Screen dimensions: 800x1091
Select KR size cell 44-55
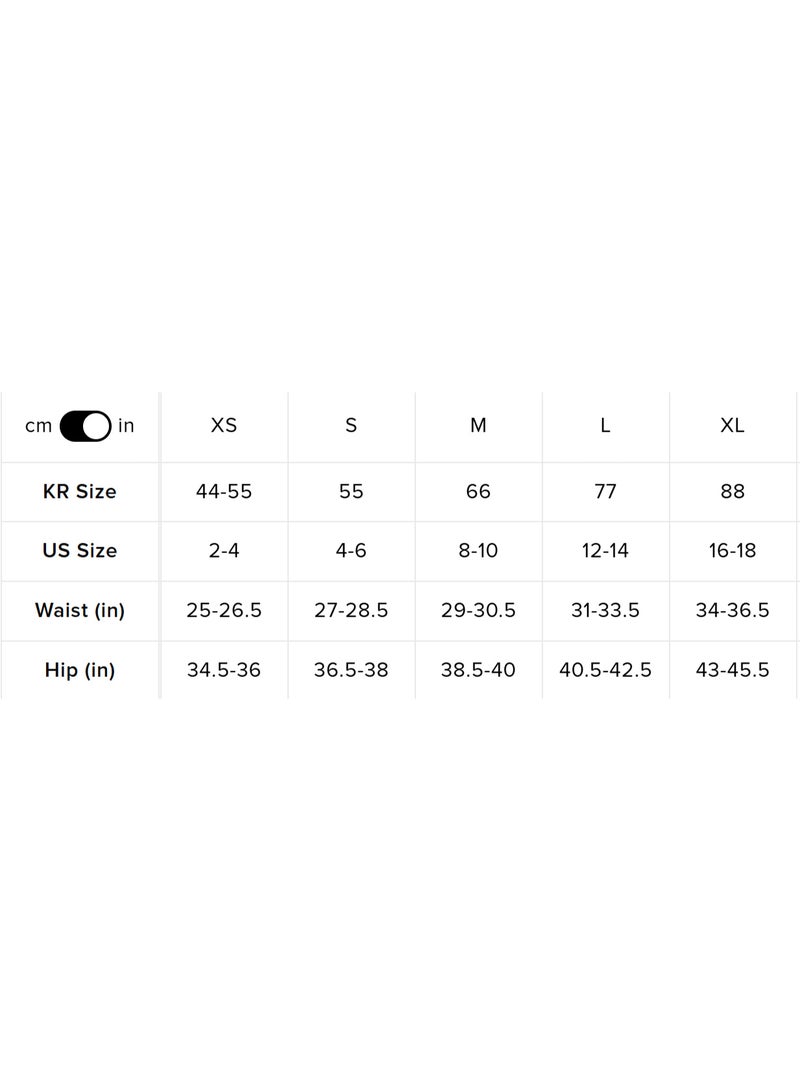point(224,491)
